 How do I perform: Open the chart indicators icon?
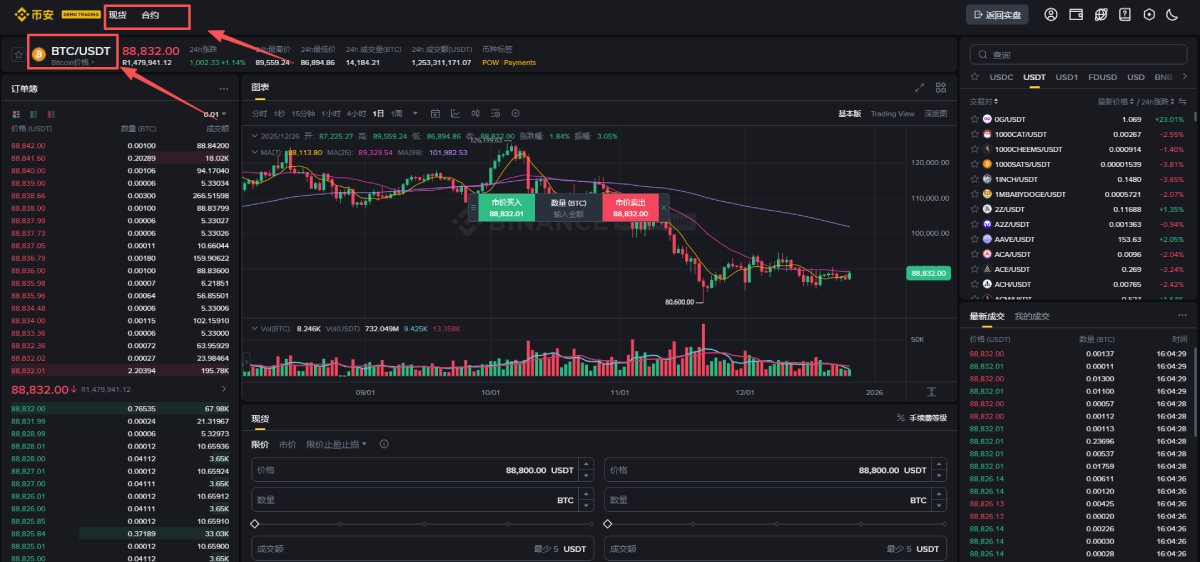coord(455,113)
